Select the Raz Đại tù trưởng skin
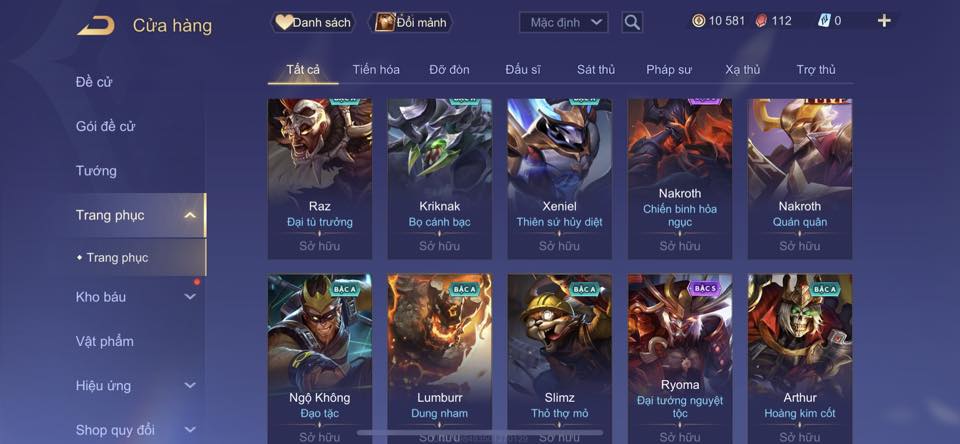Screen dimensions: 960x444 pyautogui.click(x=320, y=179)
